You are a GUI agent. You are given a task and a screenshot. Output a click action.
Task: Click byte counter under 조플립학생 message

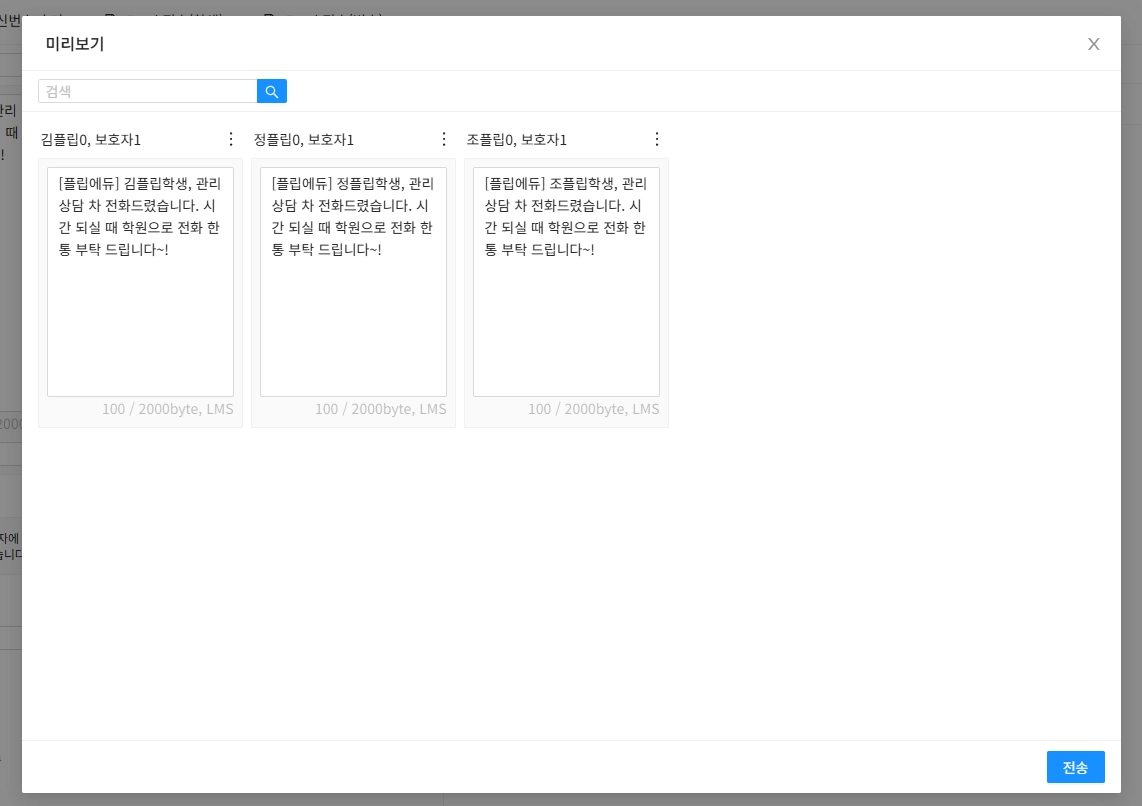click(x=594, y=409)
